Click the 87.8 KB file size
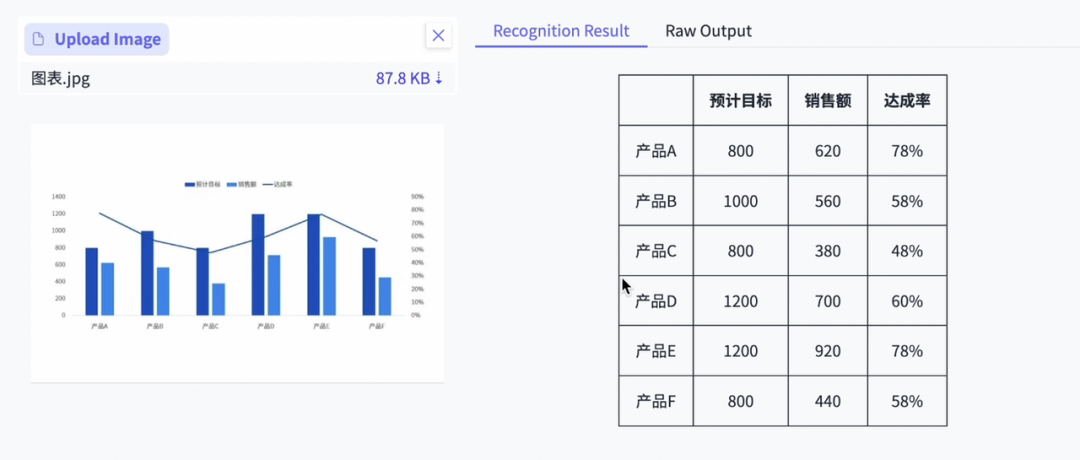This screenshot has height=460, width=1080. (403, 79)
